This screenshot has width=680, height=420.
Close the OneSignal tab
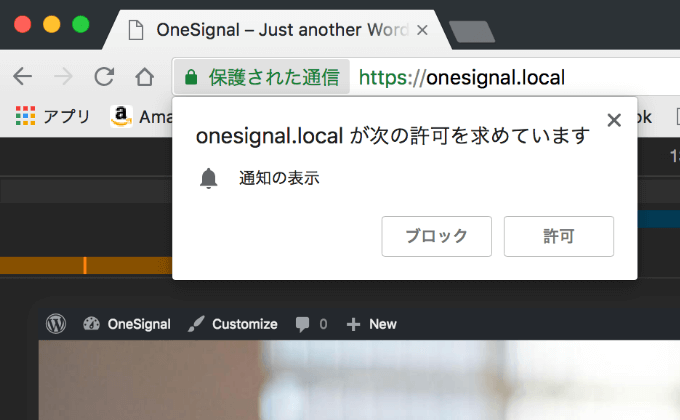pyautogui.click(x=422, y=30)
